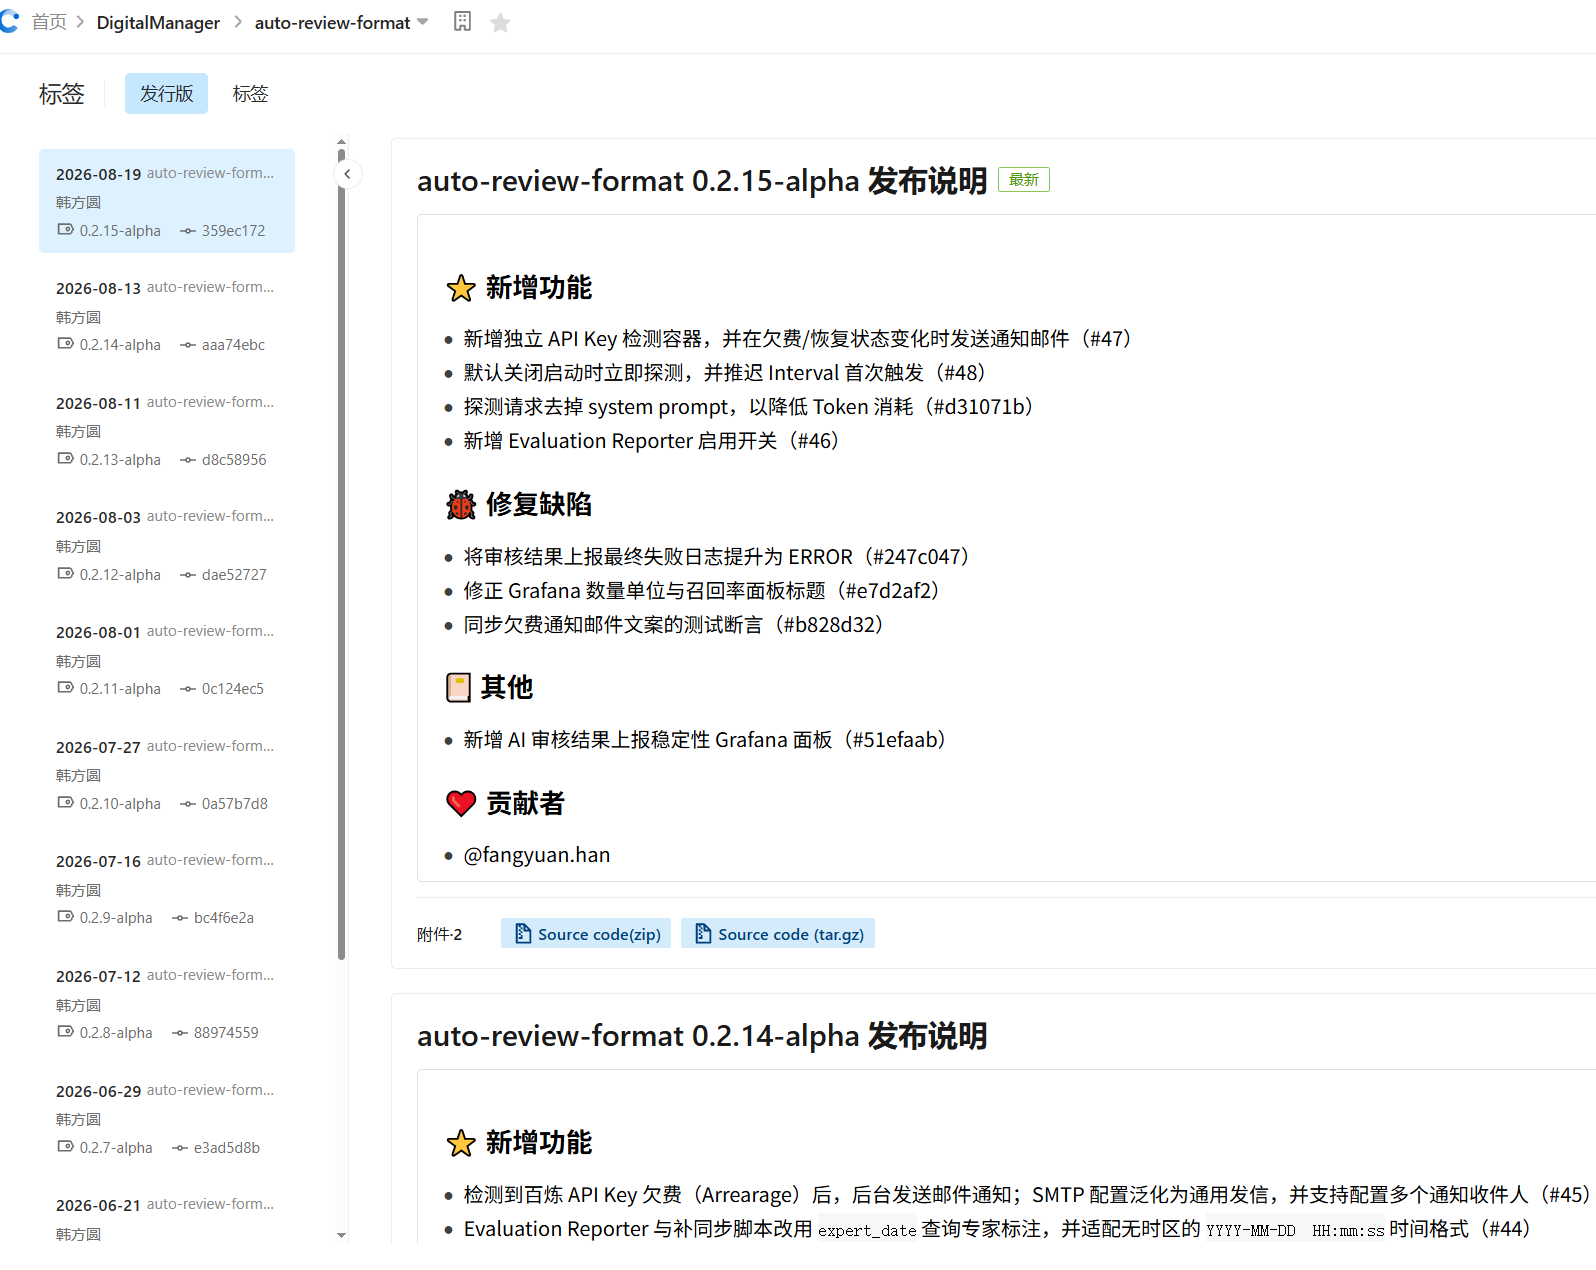Click the commit icon next to aaa74ebc
The height and width of the screenshot is (1270, 1596).
click(187, 345)
